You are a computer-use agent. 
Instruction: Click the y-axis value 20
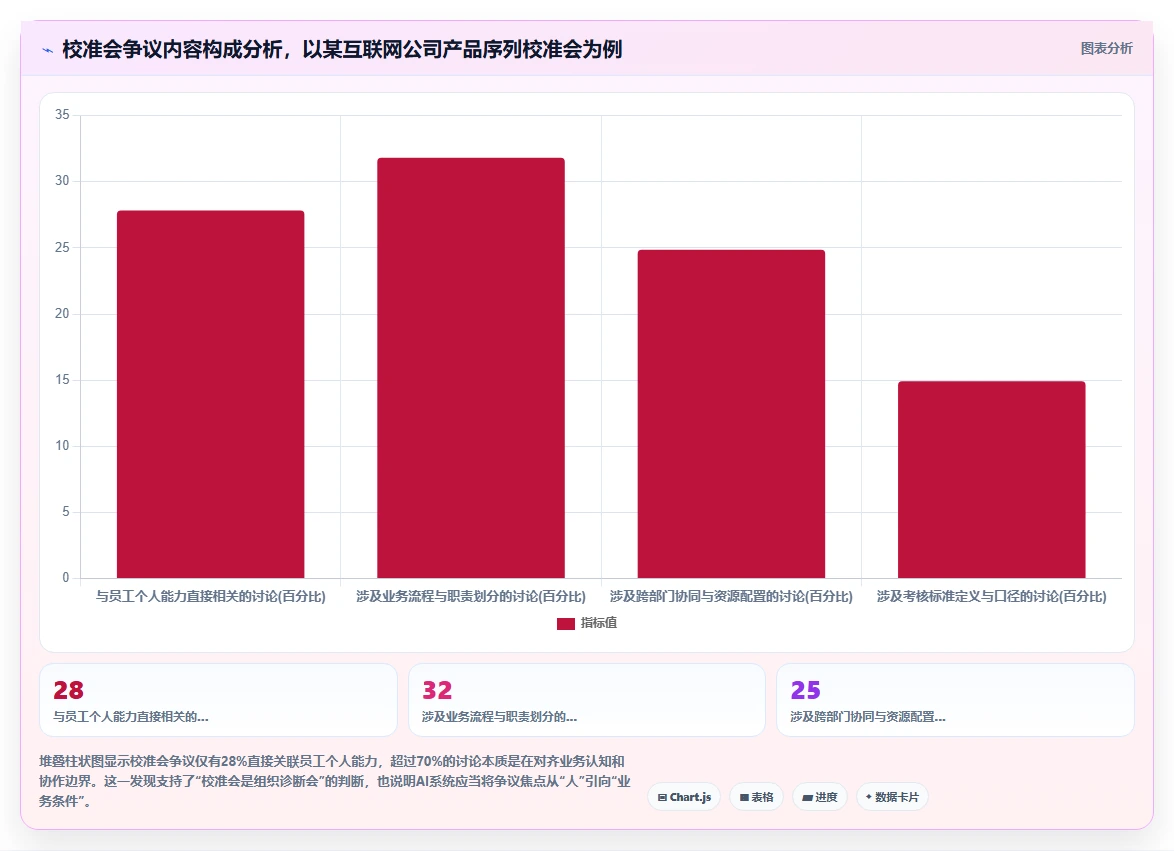click(x=62, y=313)
